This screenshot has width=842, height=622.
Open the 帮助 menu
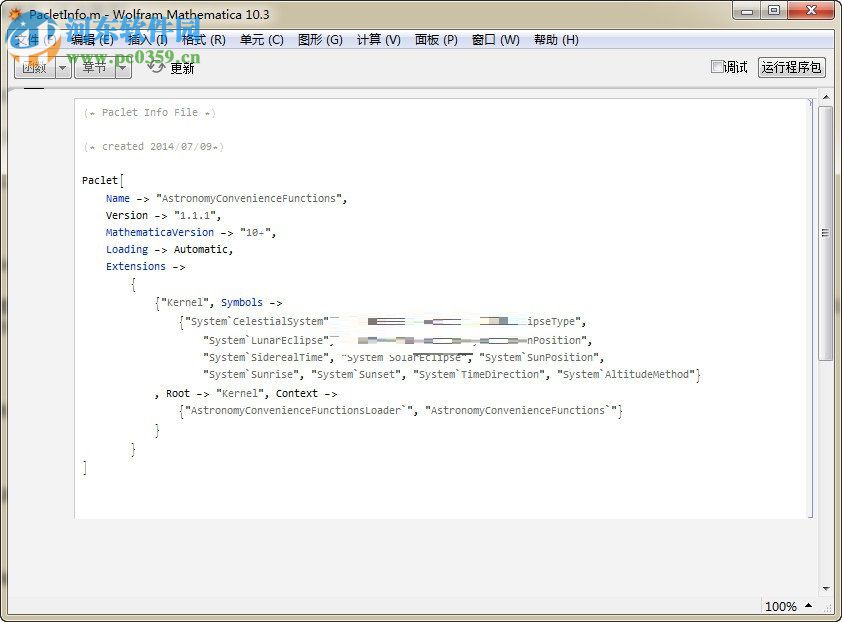pyautogui.click(x=556, y=40)
